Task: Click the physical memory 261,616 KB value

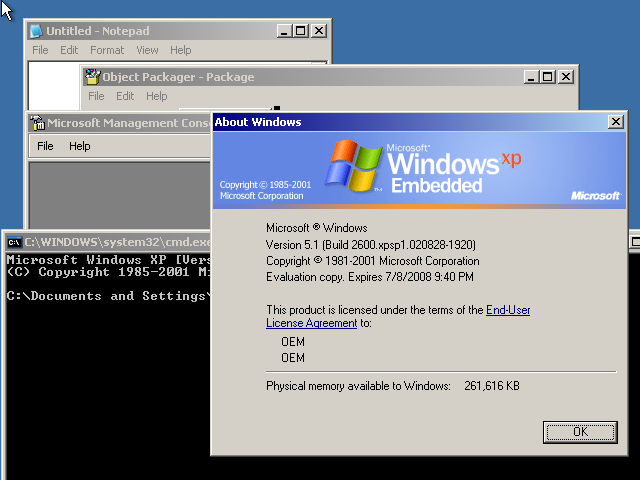Action: coord(492,386)
